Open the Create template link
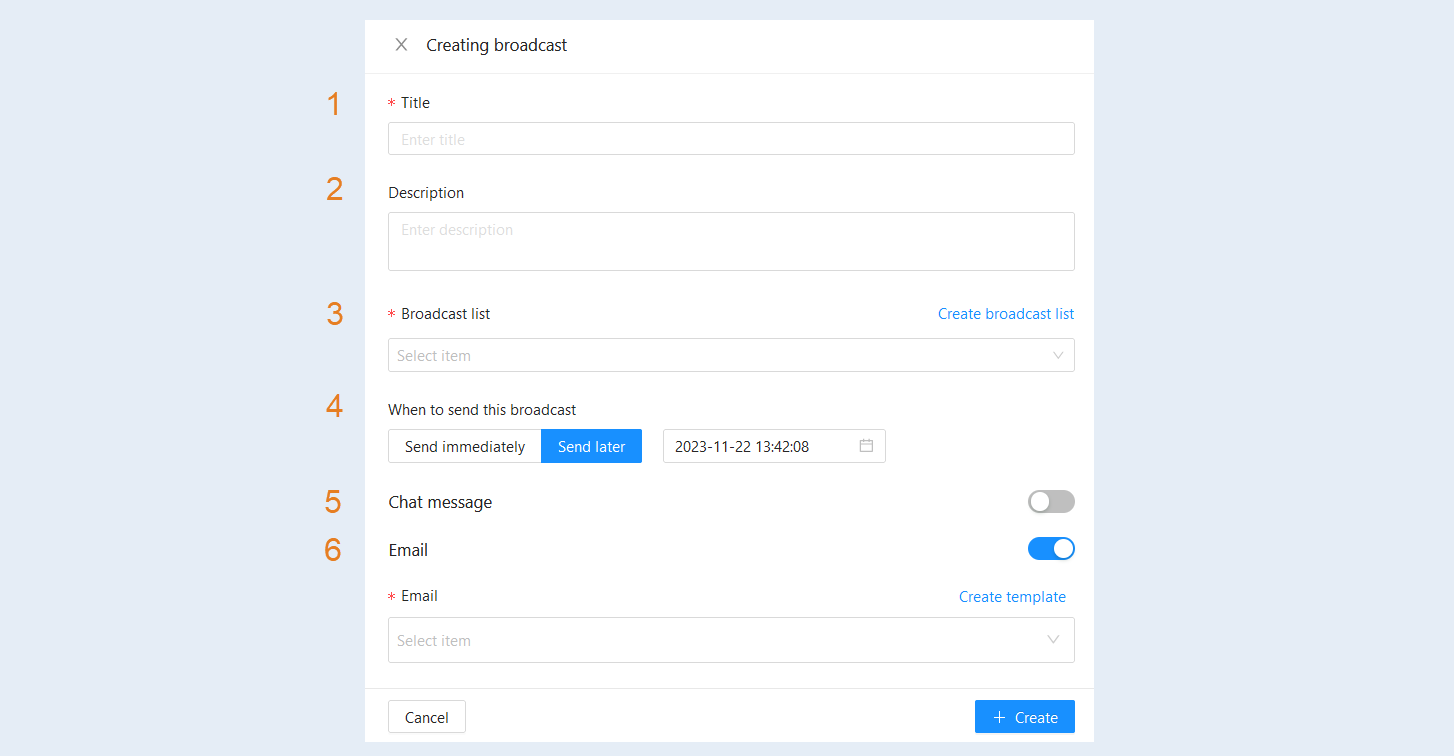1454x756 pixels. (1012, 597)
